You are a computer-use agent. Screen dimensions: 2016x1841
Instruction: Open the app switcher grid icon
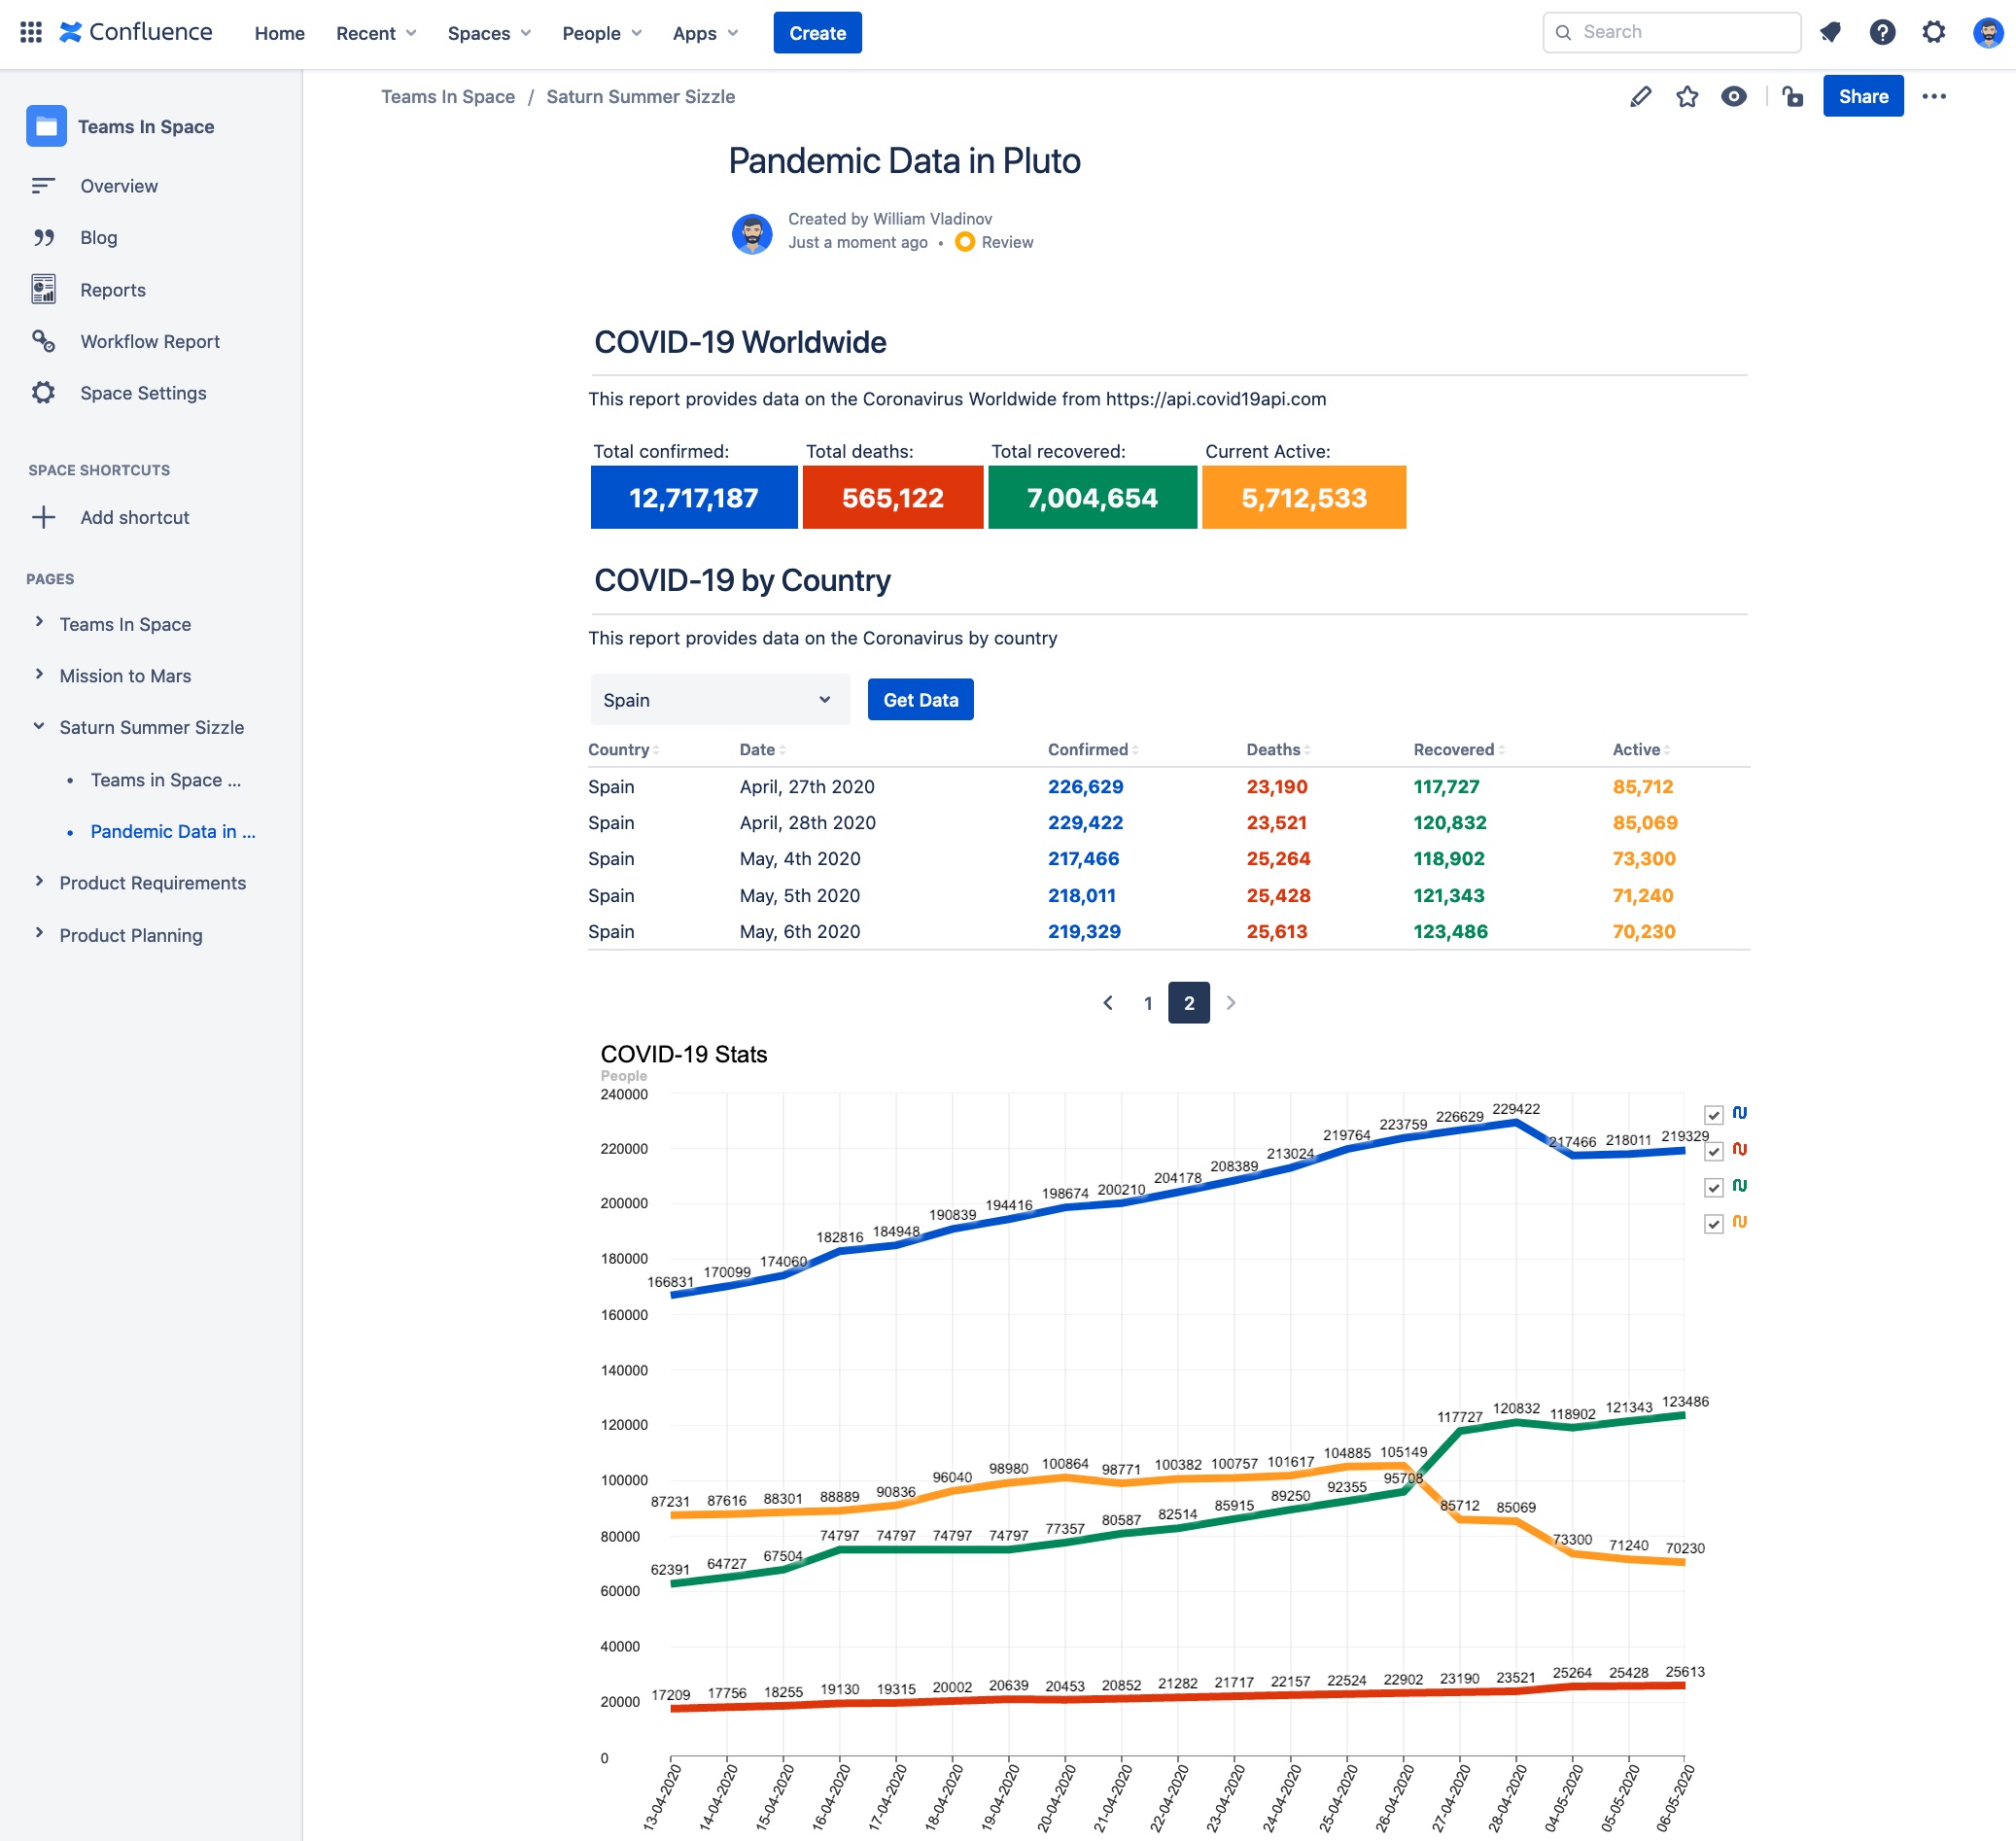coord(31,32)
